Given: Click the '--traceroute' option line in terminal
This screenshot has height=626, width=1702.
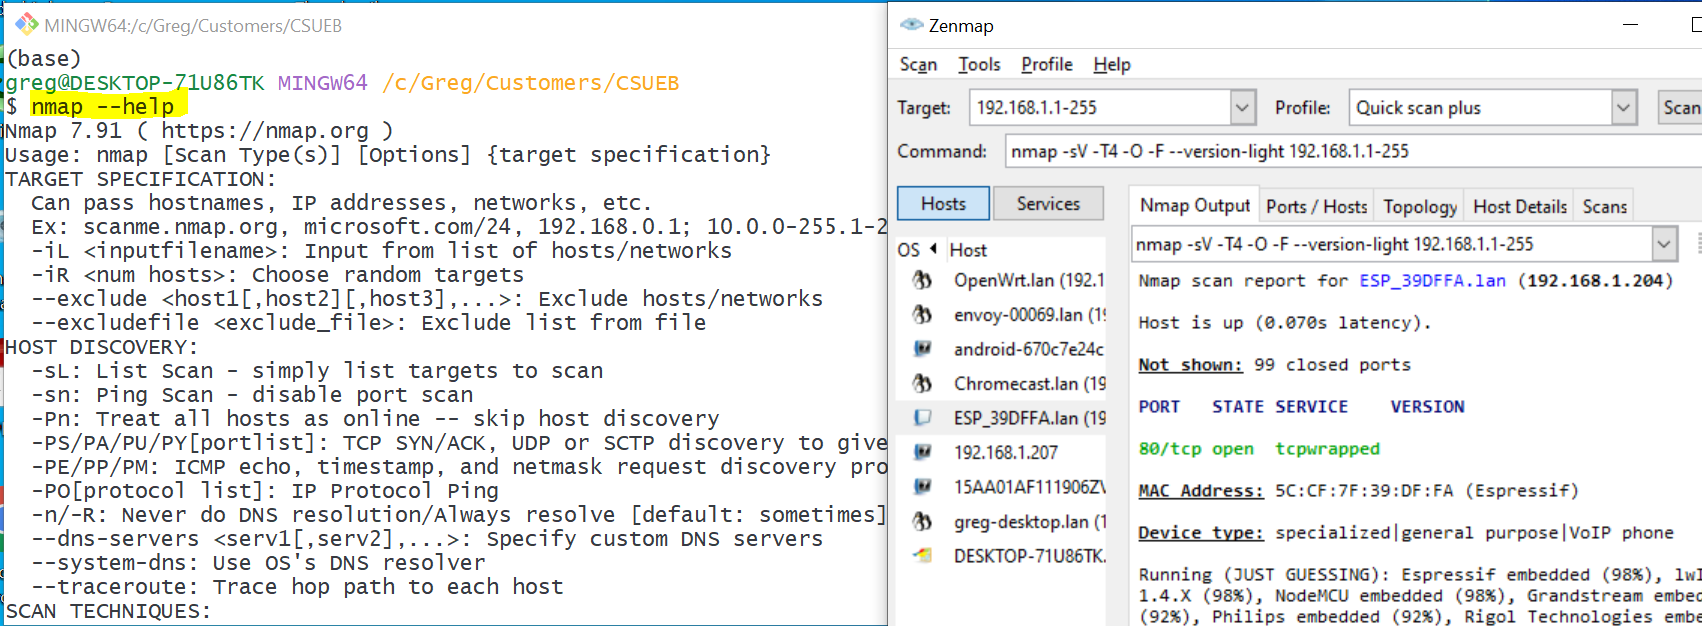Looking at the screenshot, I should (297, 587).
